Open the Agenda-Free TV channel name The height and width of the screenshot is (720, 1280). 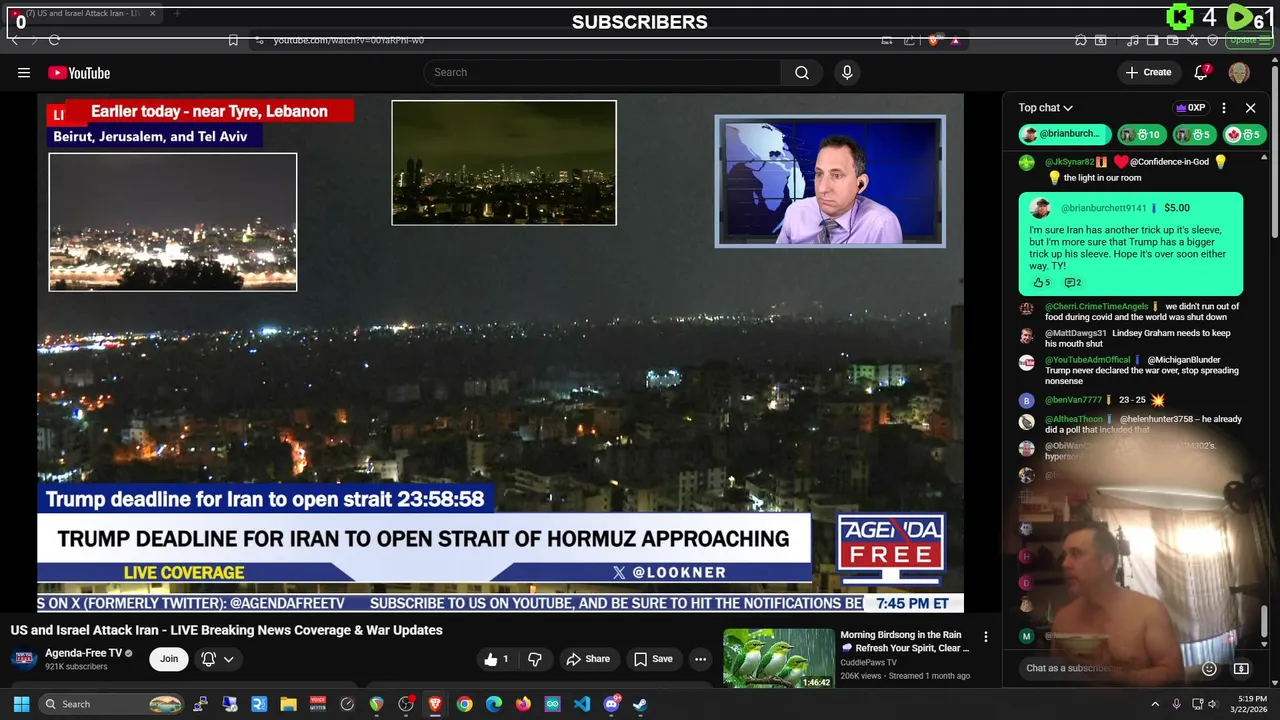pyautogui.click(x=83, y=653)
